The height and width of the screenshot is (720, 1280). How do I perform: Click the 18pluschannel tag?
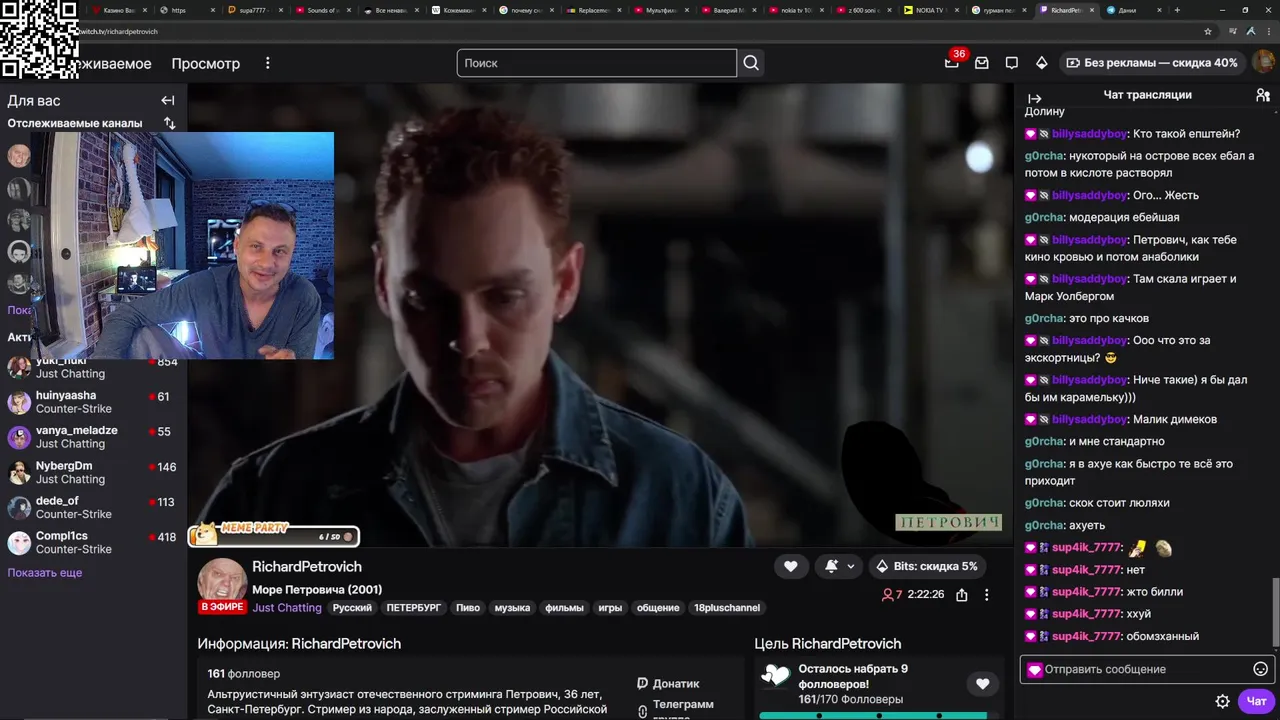pyautogui.click(x=727, y=608)
